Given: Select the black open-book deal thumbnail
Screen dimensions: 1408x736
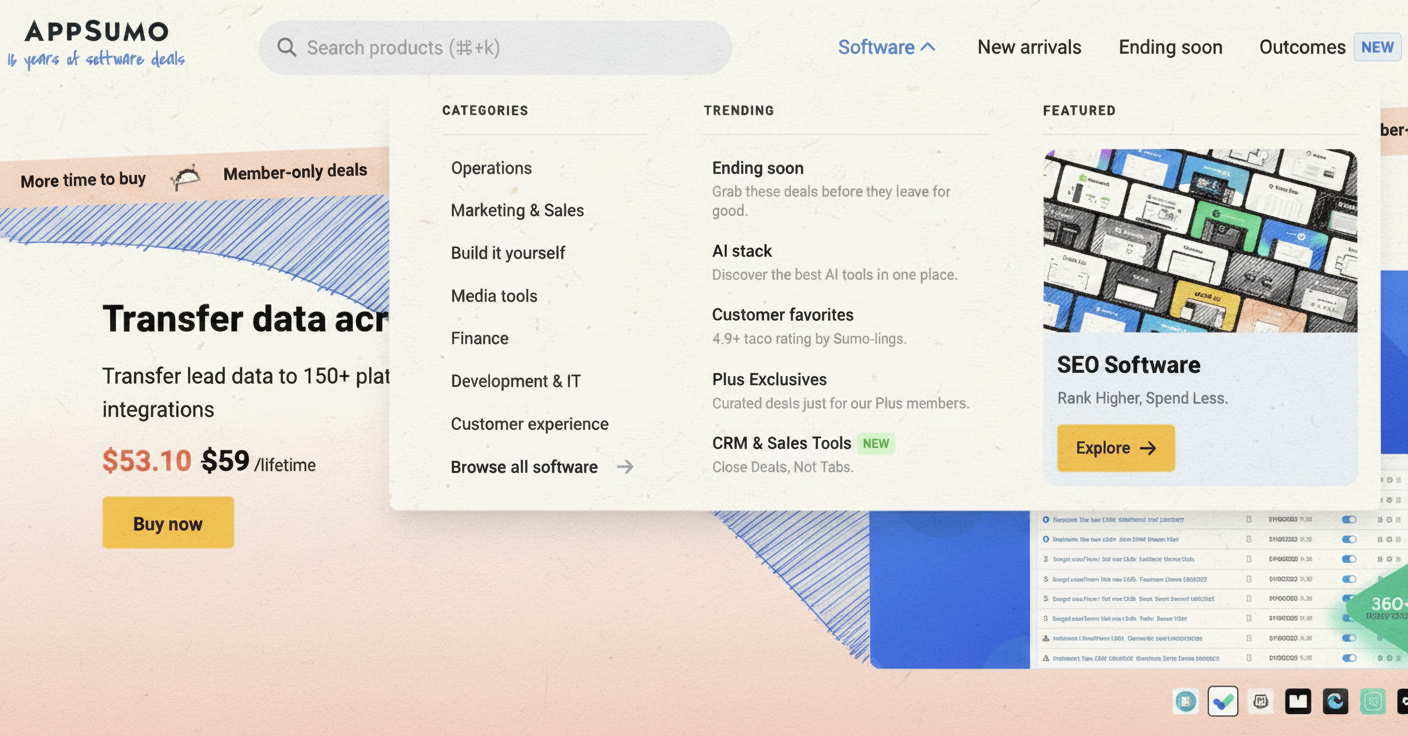Looking at the screenshot, I should pyautogui.click(x=1298, y=701).
